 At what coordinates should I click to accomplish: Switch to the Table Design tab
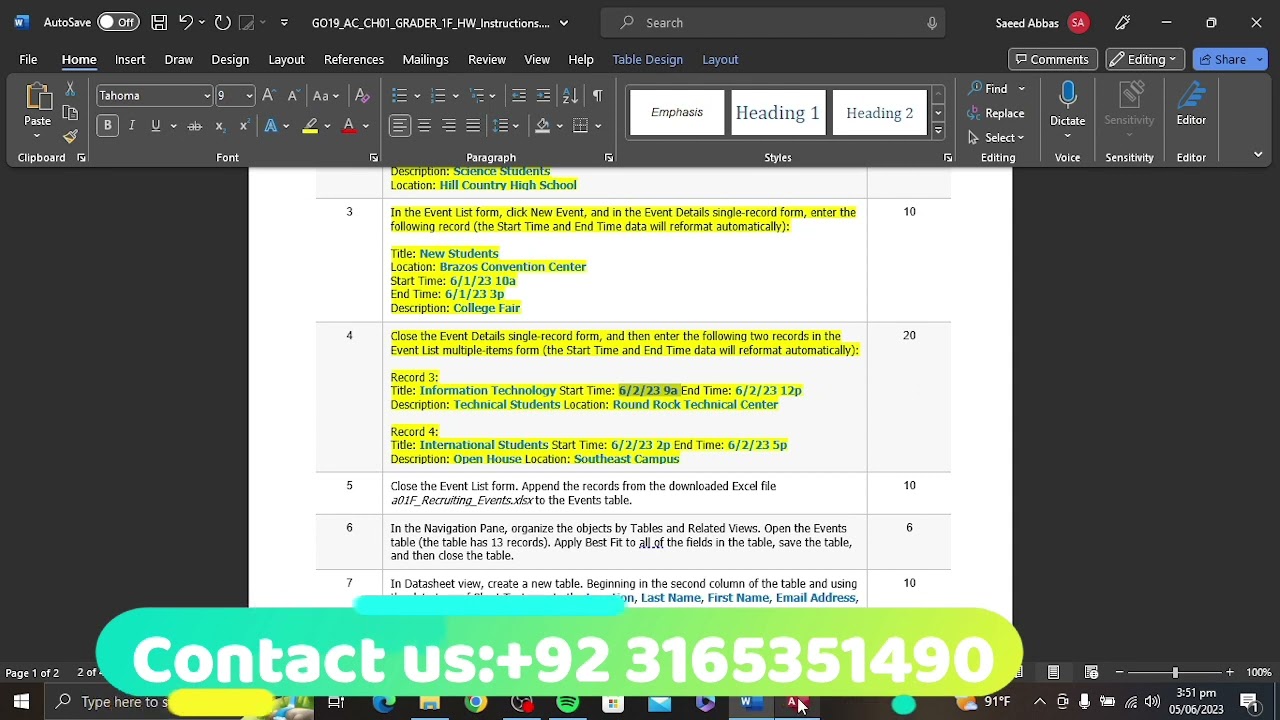click(x=648, y=60)
